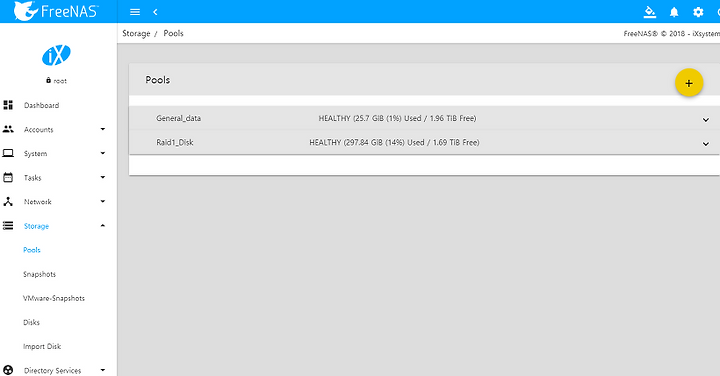The width and height of the screenshot is (720, 376).
Task: Click the Pools card heading
Action: click(158, 80)
